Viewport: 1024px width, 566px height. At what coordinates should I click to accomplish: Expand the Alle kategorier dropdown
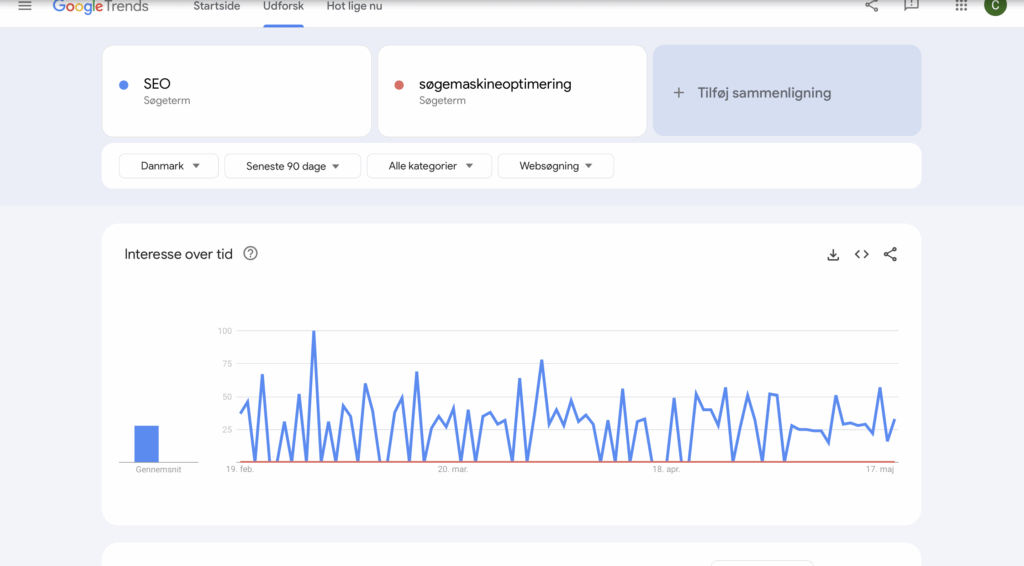click(429, 166)
